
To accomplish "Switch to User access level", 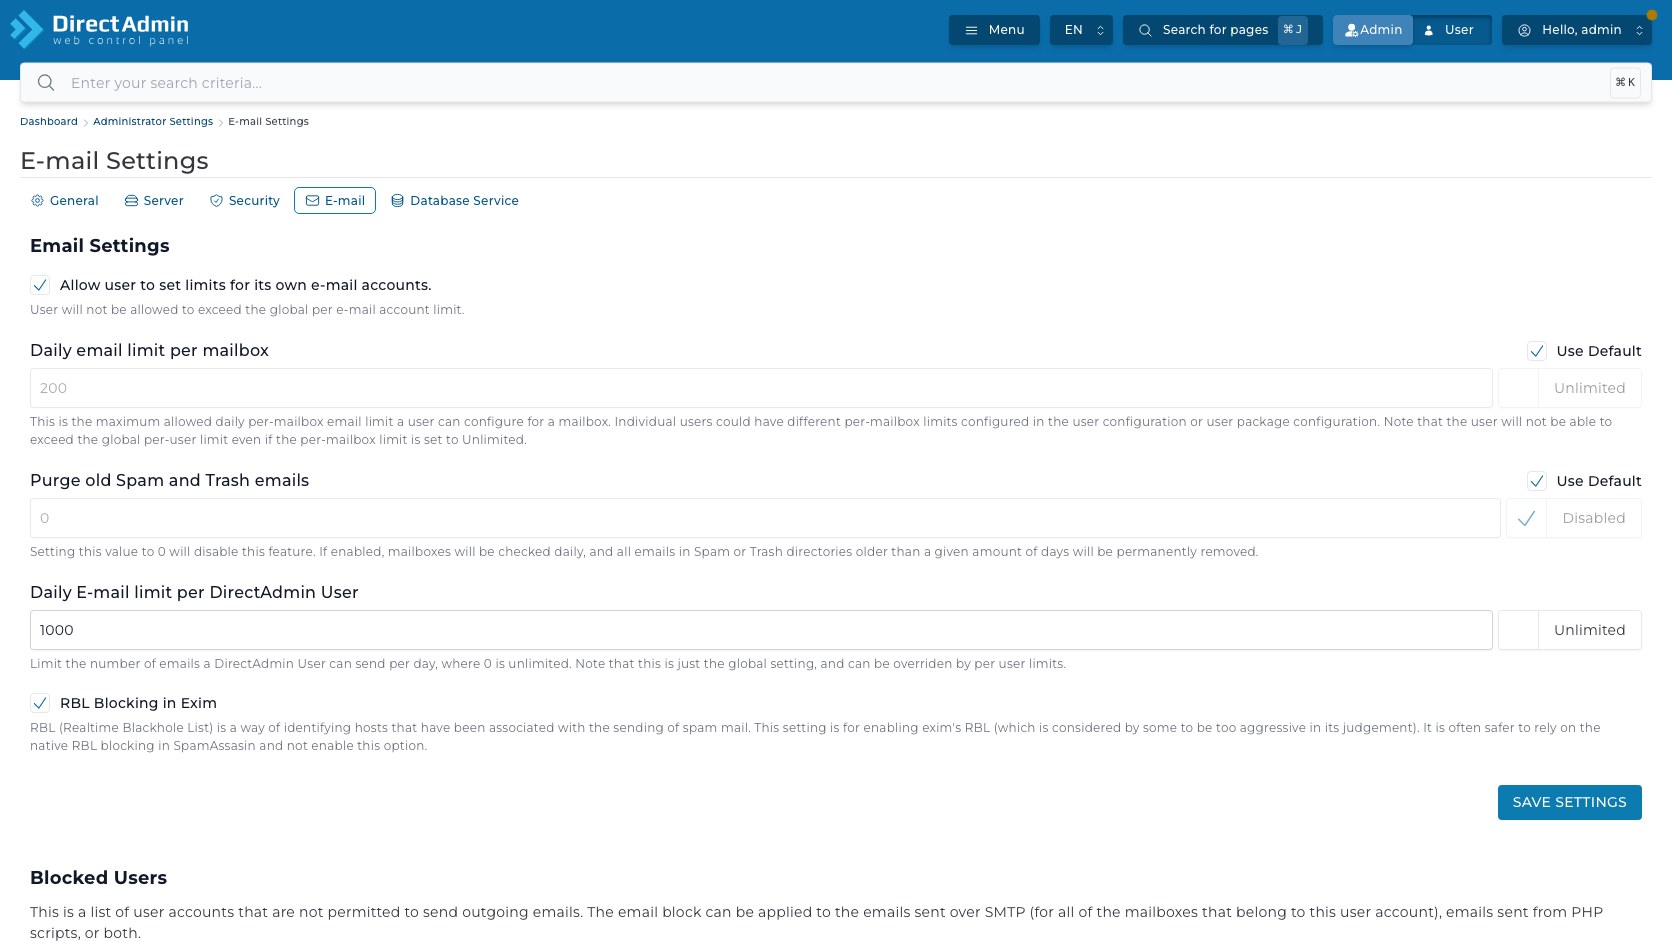I will click(x=1451, y=30).
